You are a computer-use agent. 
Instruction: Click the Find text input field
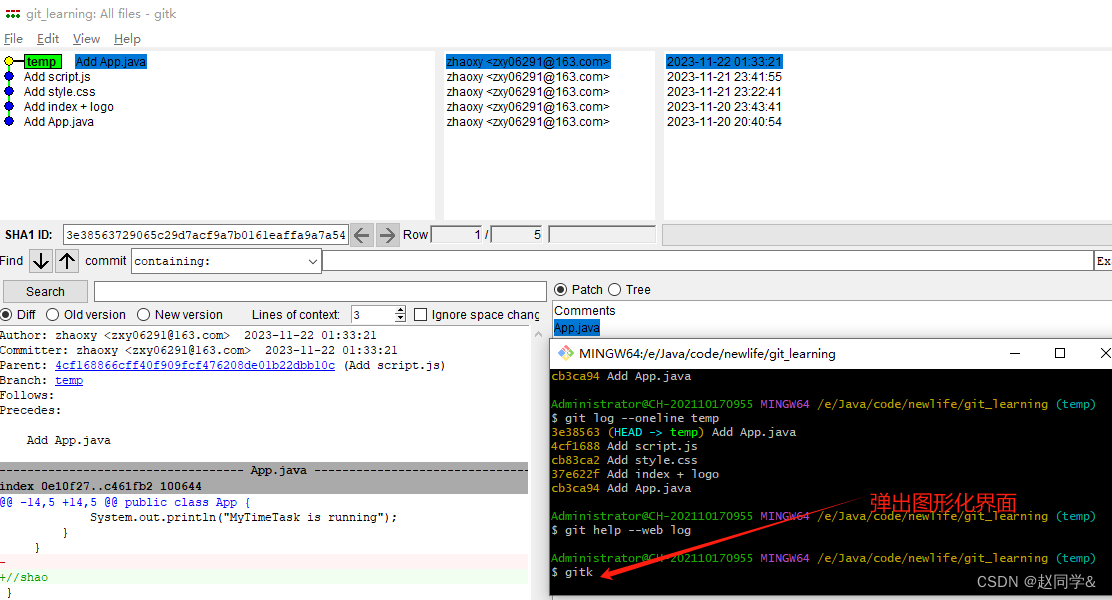click(707, 261)
